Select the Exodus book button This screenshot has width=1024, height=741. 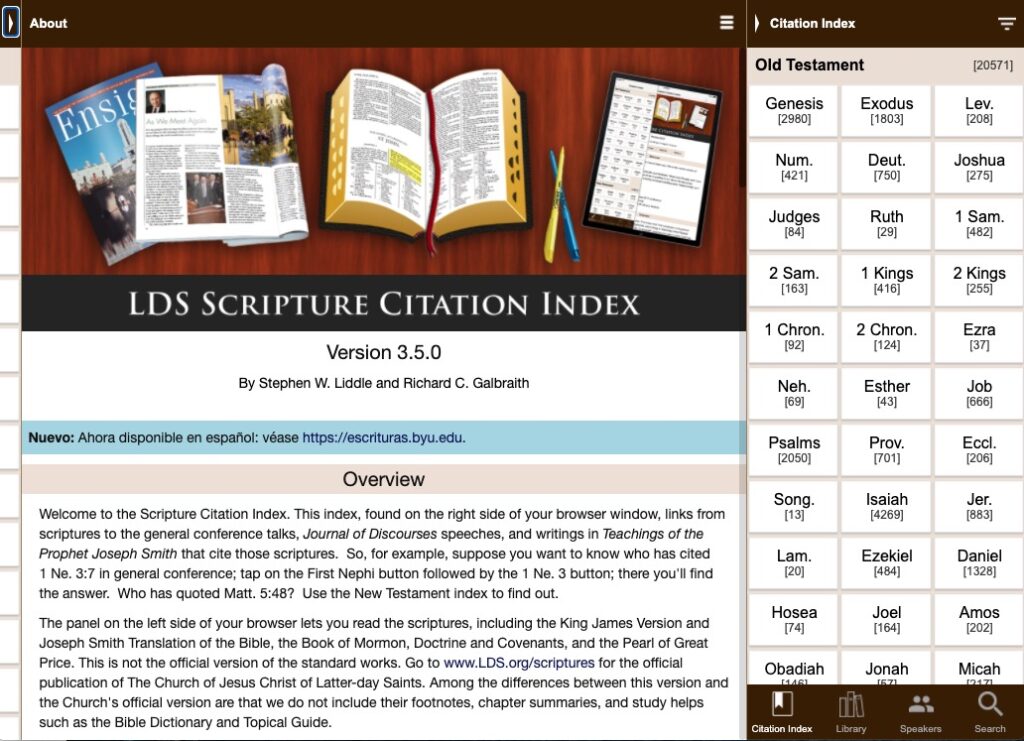coord(886,110)
